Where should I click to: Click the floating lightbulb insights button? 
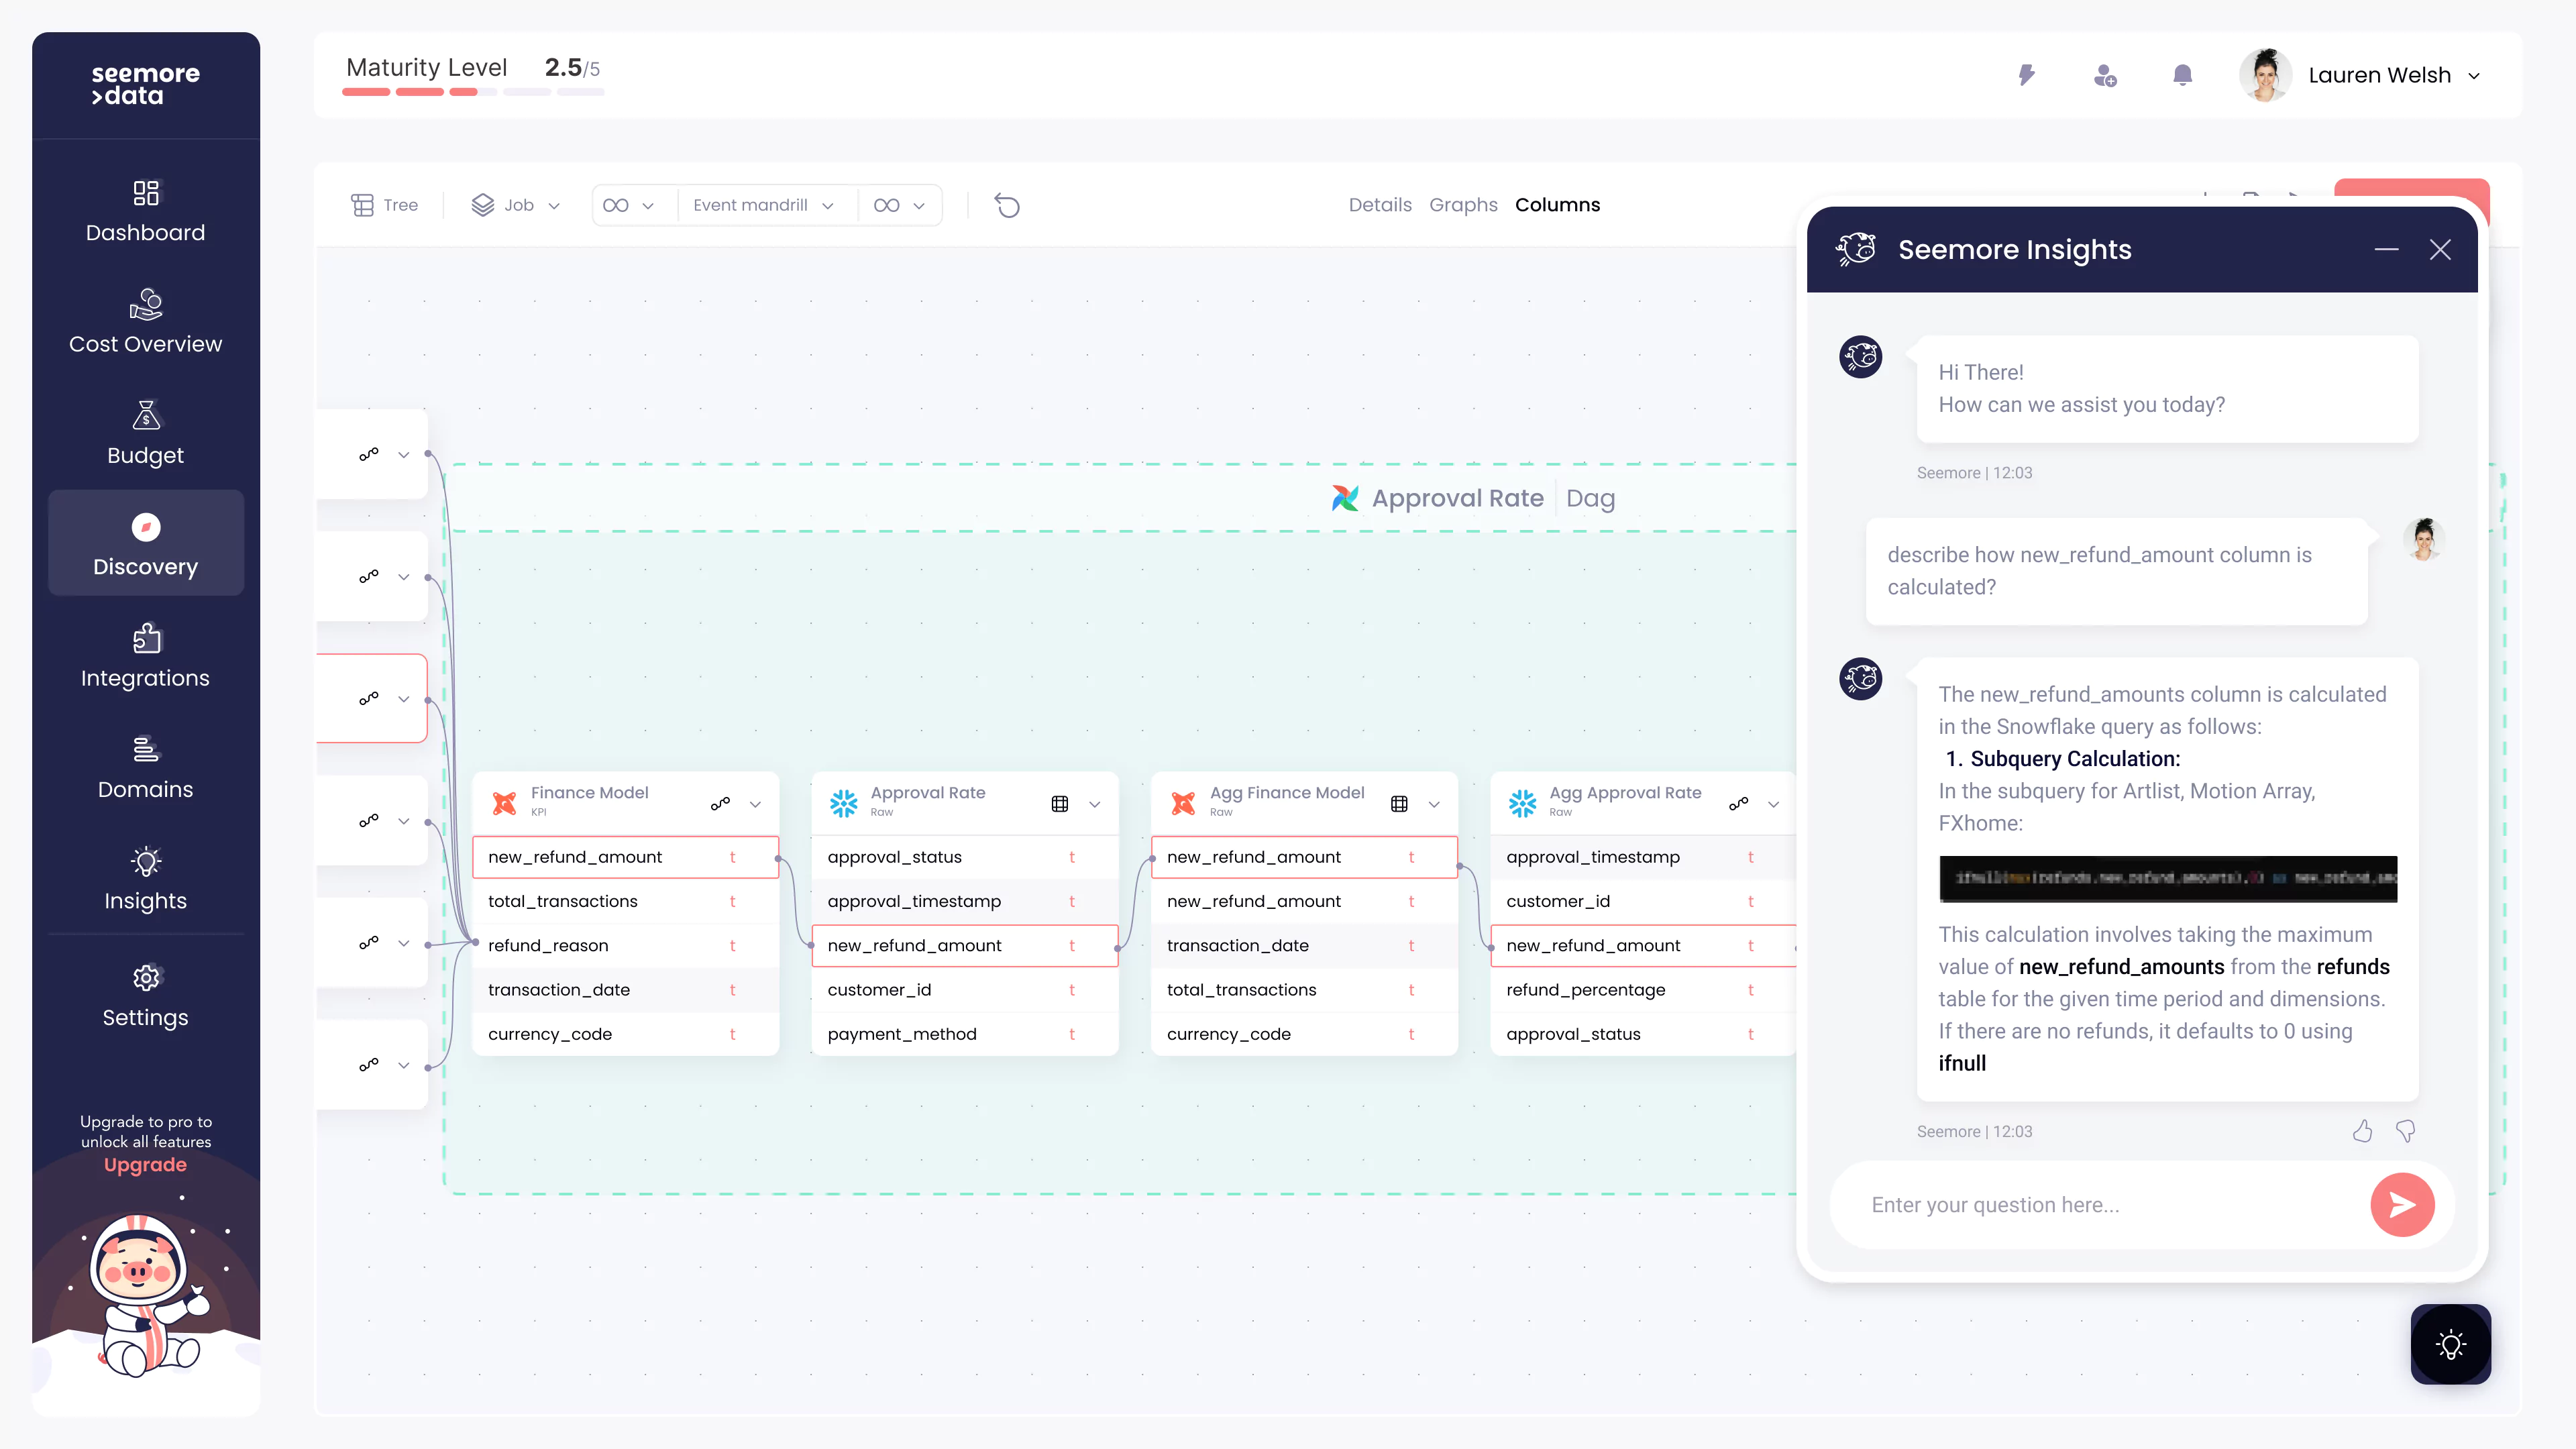click(2450, 1344)
